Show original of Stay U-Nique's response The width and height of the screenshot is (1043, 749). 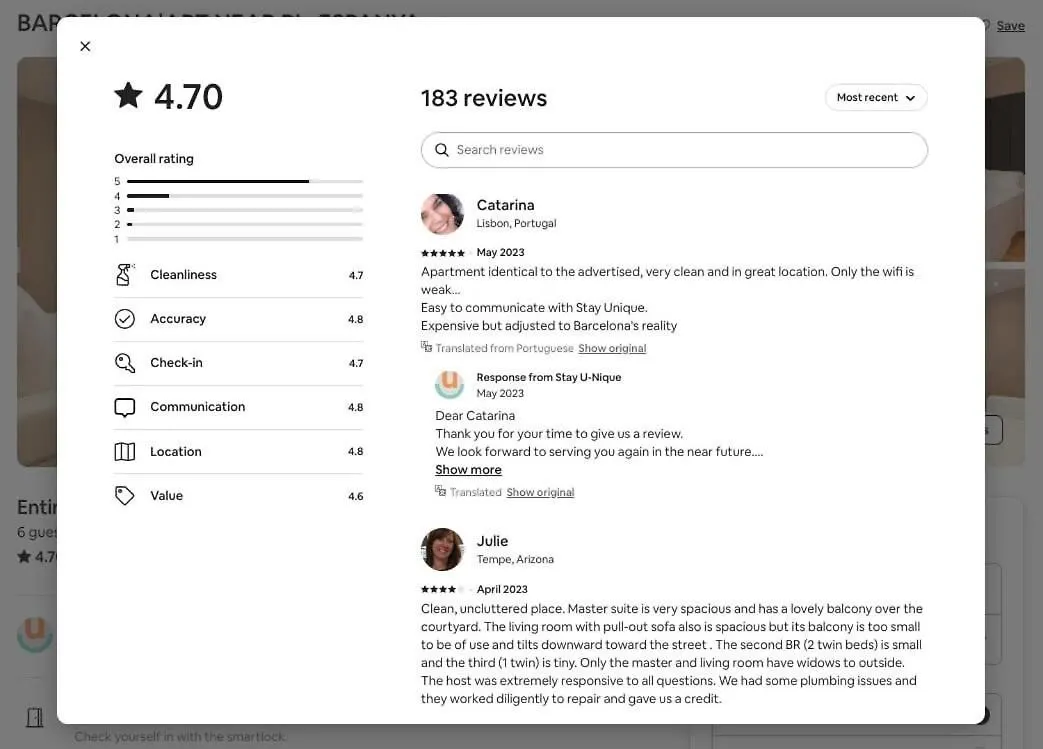pos(540,492)
